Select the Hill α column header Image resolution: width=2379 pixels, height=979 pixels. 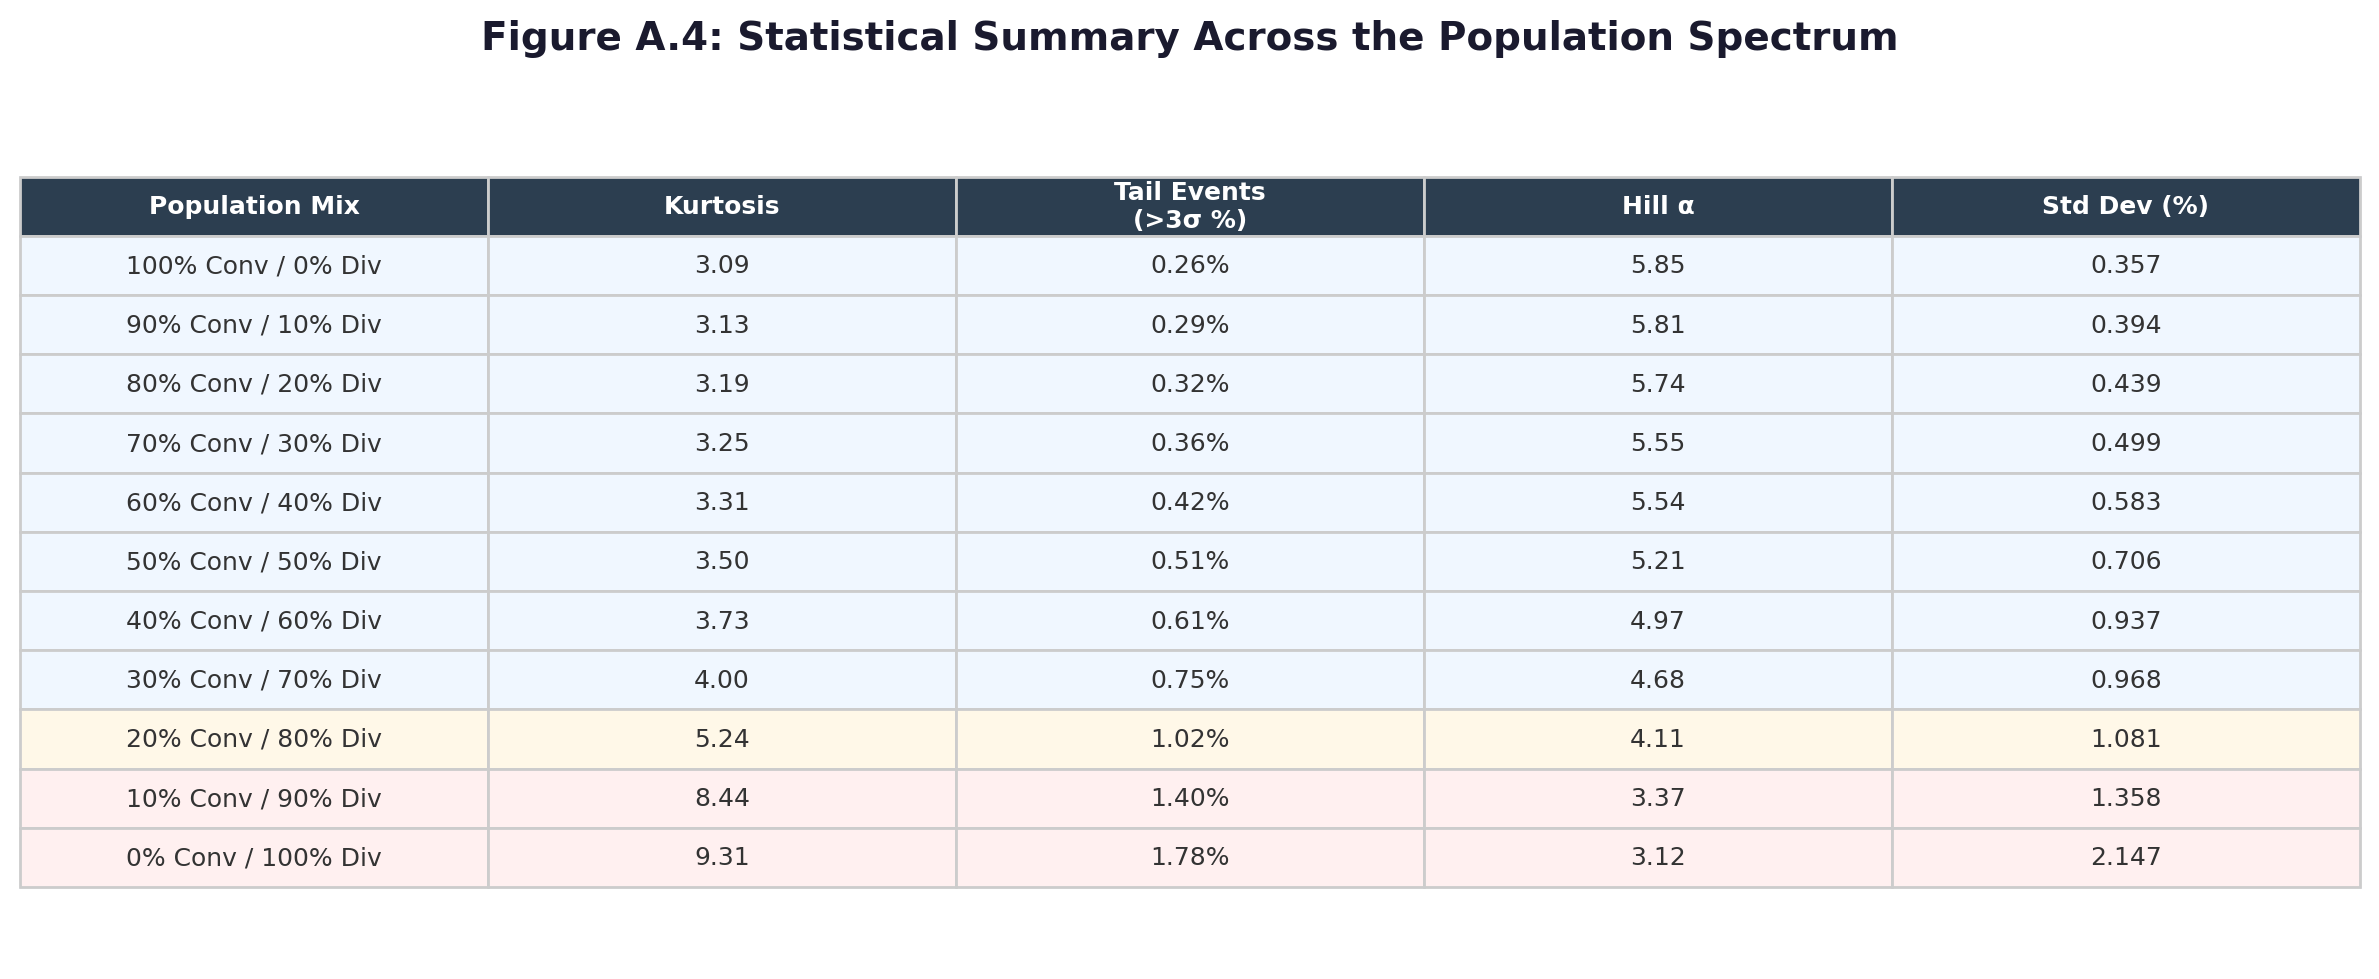(x=1658, y=207)
